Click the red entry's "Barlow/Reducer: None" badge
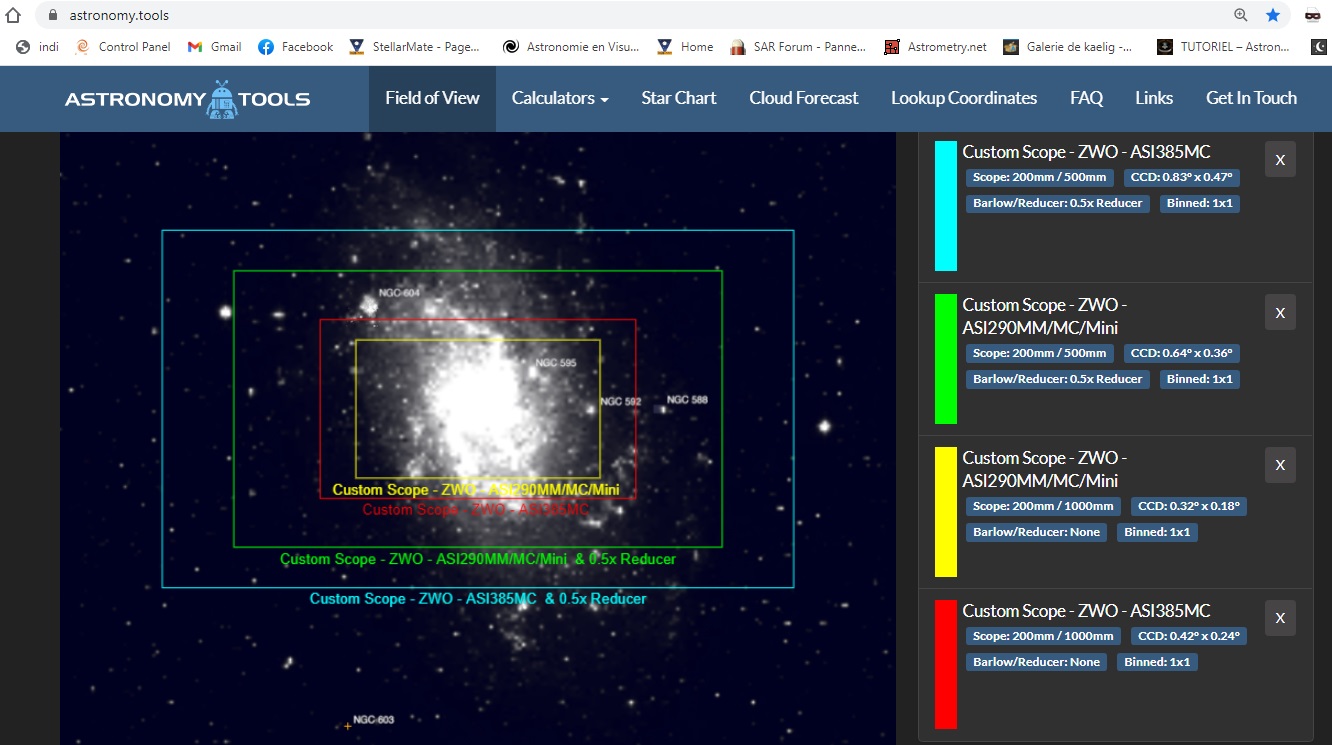 (x=1036, y=662)
